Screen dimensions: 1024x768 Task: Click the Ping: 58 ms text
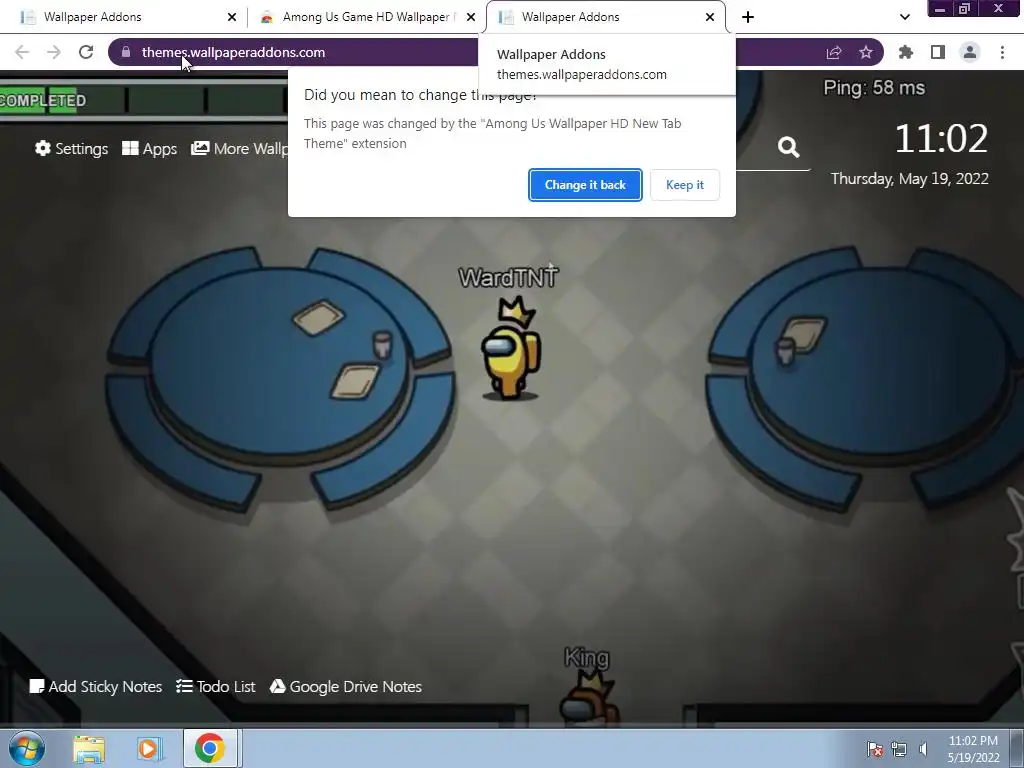pos(874,88)
